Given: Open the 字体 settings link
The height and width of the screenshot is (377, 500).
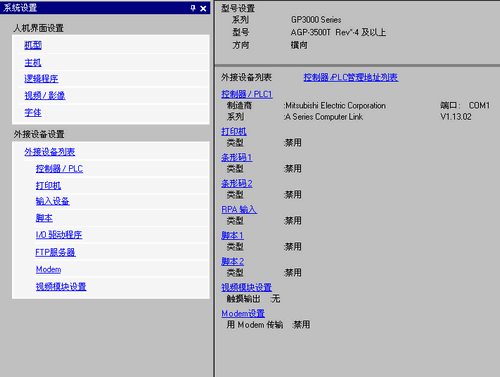Looking at the screenshot, I should [33, 113].
